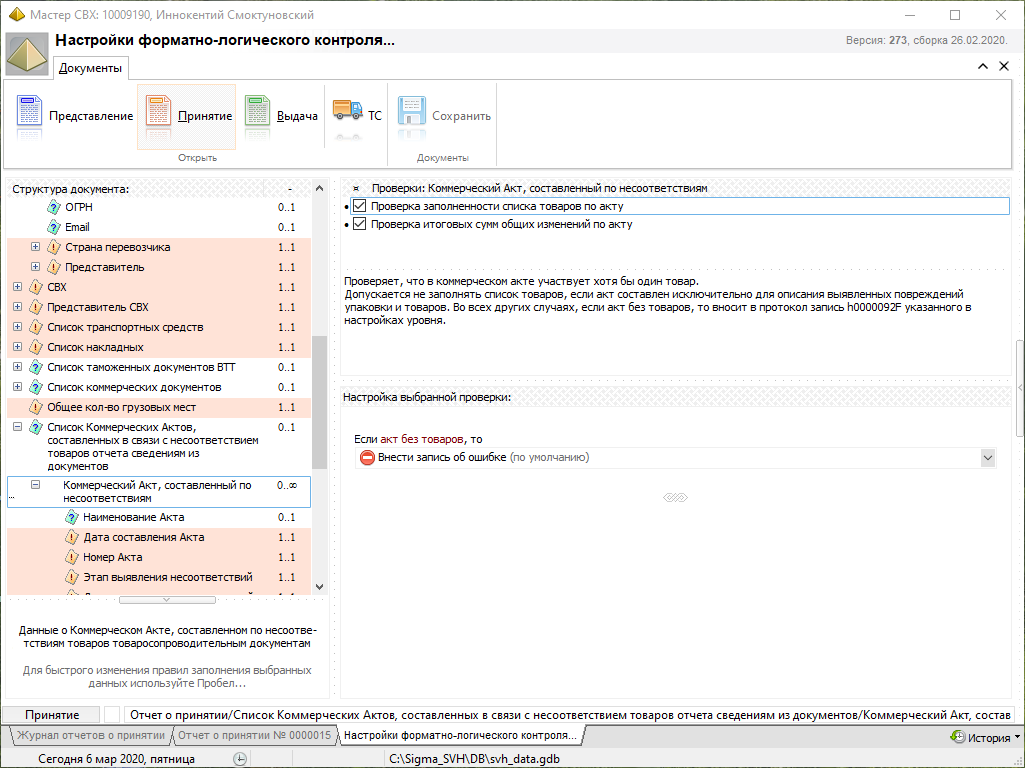1025x768 pixels.
Task: Collapse the ribbon with the up chevron
Action: [983, 66]
